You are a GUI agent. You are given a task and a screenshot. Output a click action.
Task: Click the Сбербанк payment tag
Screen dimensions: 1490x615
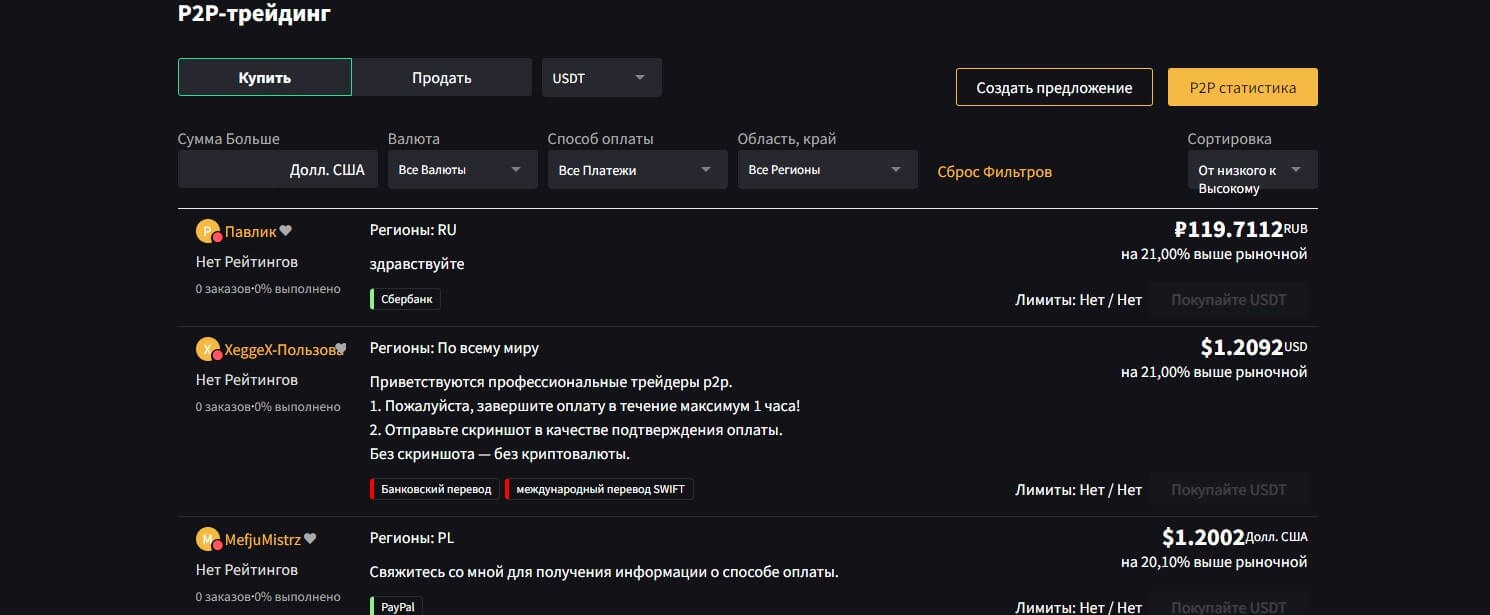(406, 299)
